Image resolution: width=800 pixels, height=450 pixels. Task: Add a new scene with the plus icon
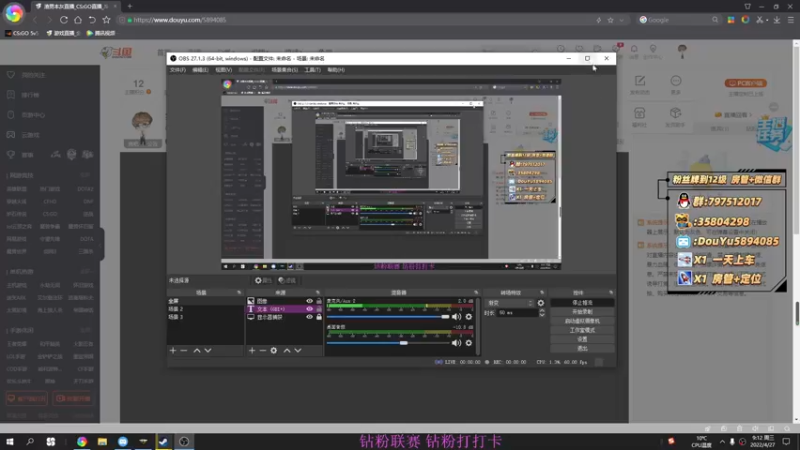173,351
